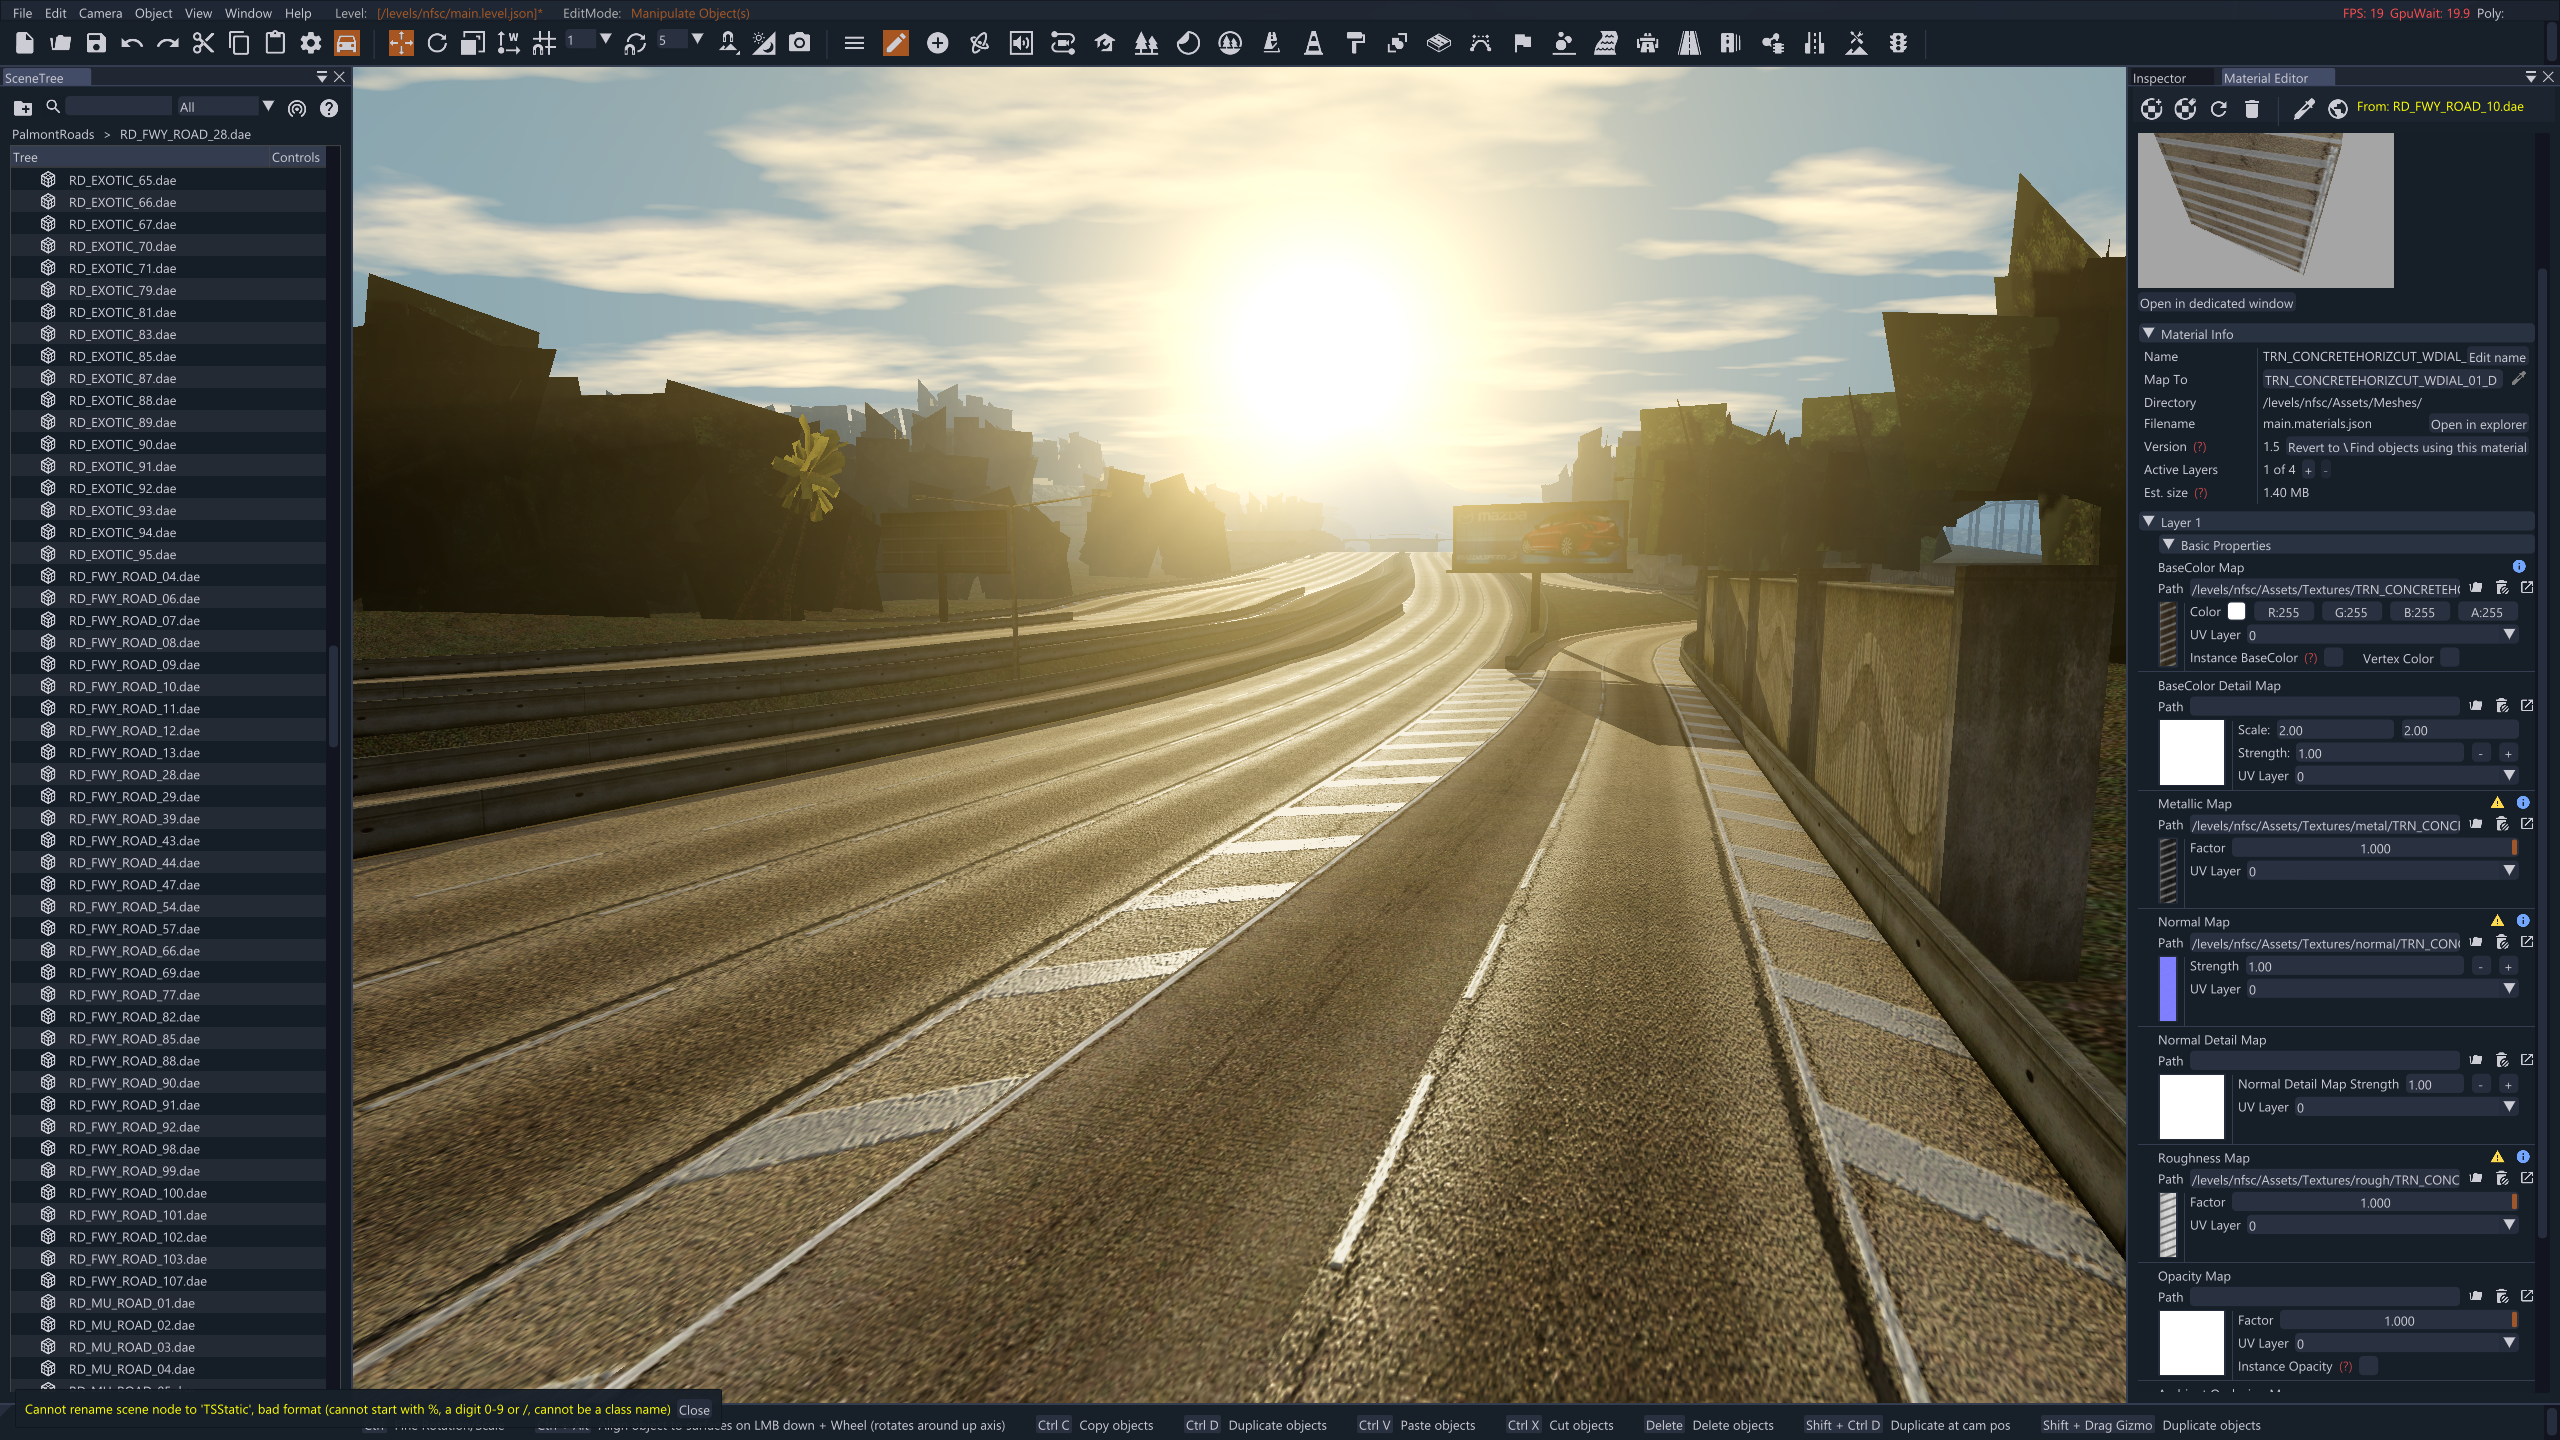Select the forest trees tool icon
The height and width of the screenshot is (1440, 2560).
click(1146, 43)
